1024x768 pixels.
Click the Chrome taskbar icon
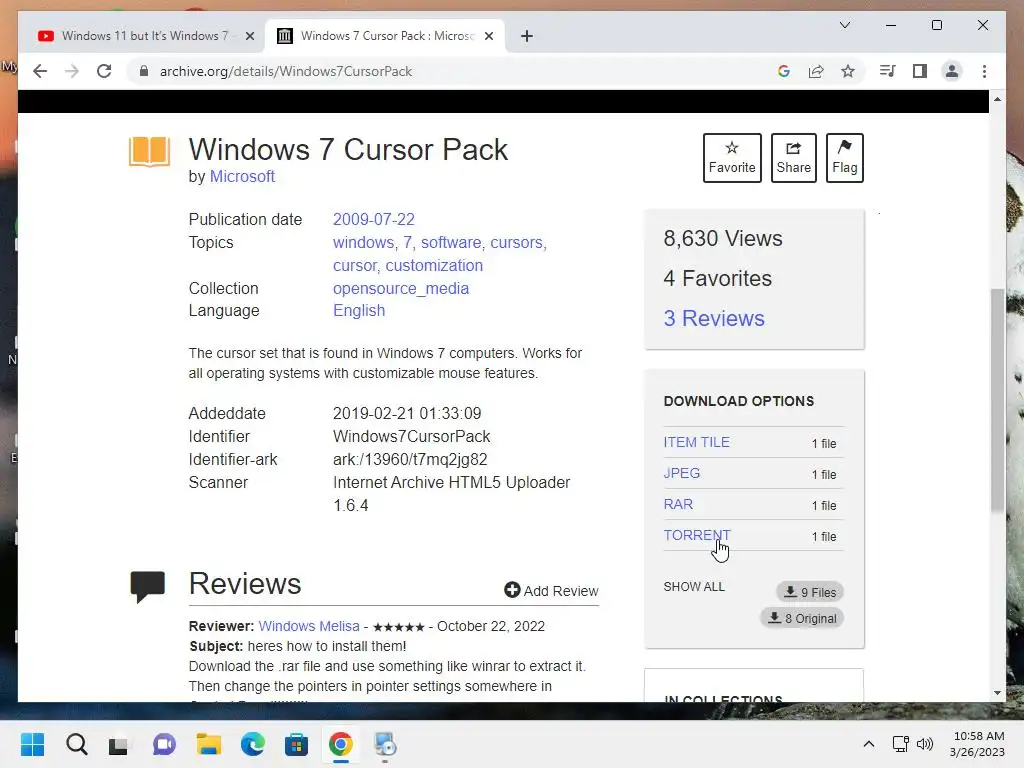pos(341,744)
